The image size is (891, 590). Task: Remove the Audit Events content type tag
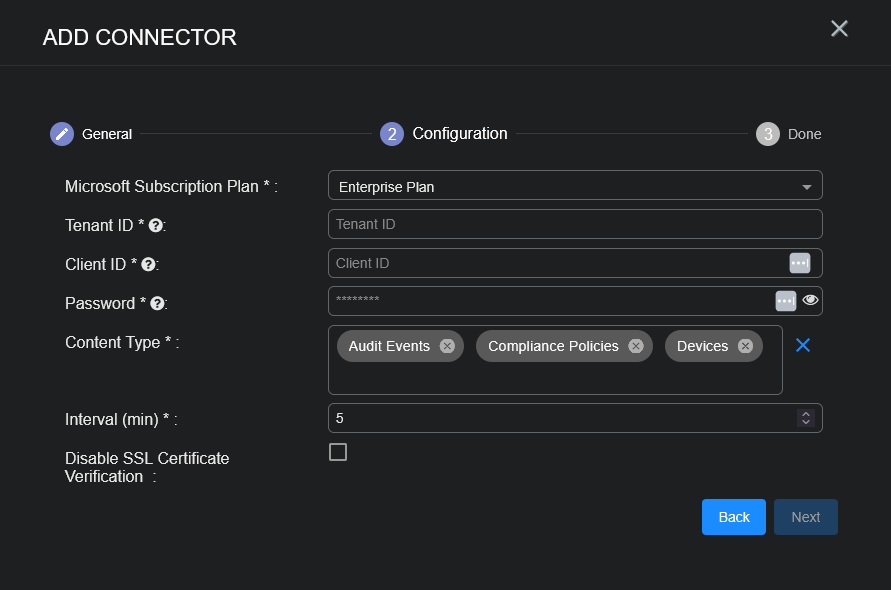[447, 346]
